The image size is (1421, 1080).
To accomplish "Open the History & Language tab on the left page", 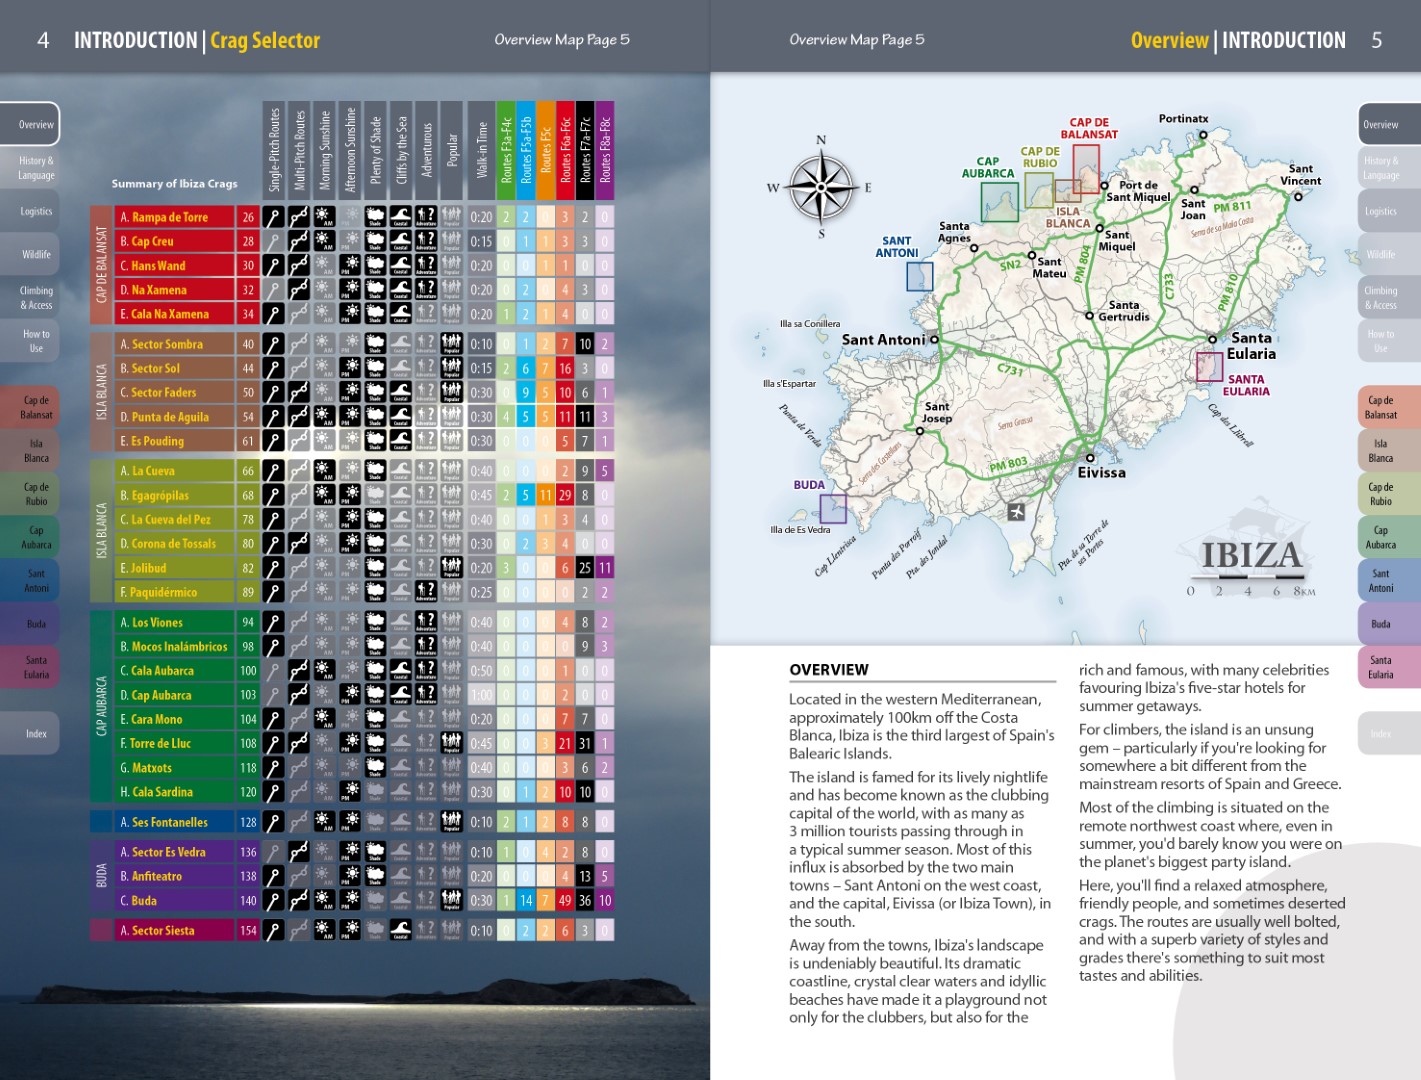I will tap(30, 168).
